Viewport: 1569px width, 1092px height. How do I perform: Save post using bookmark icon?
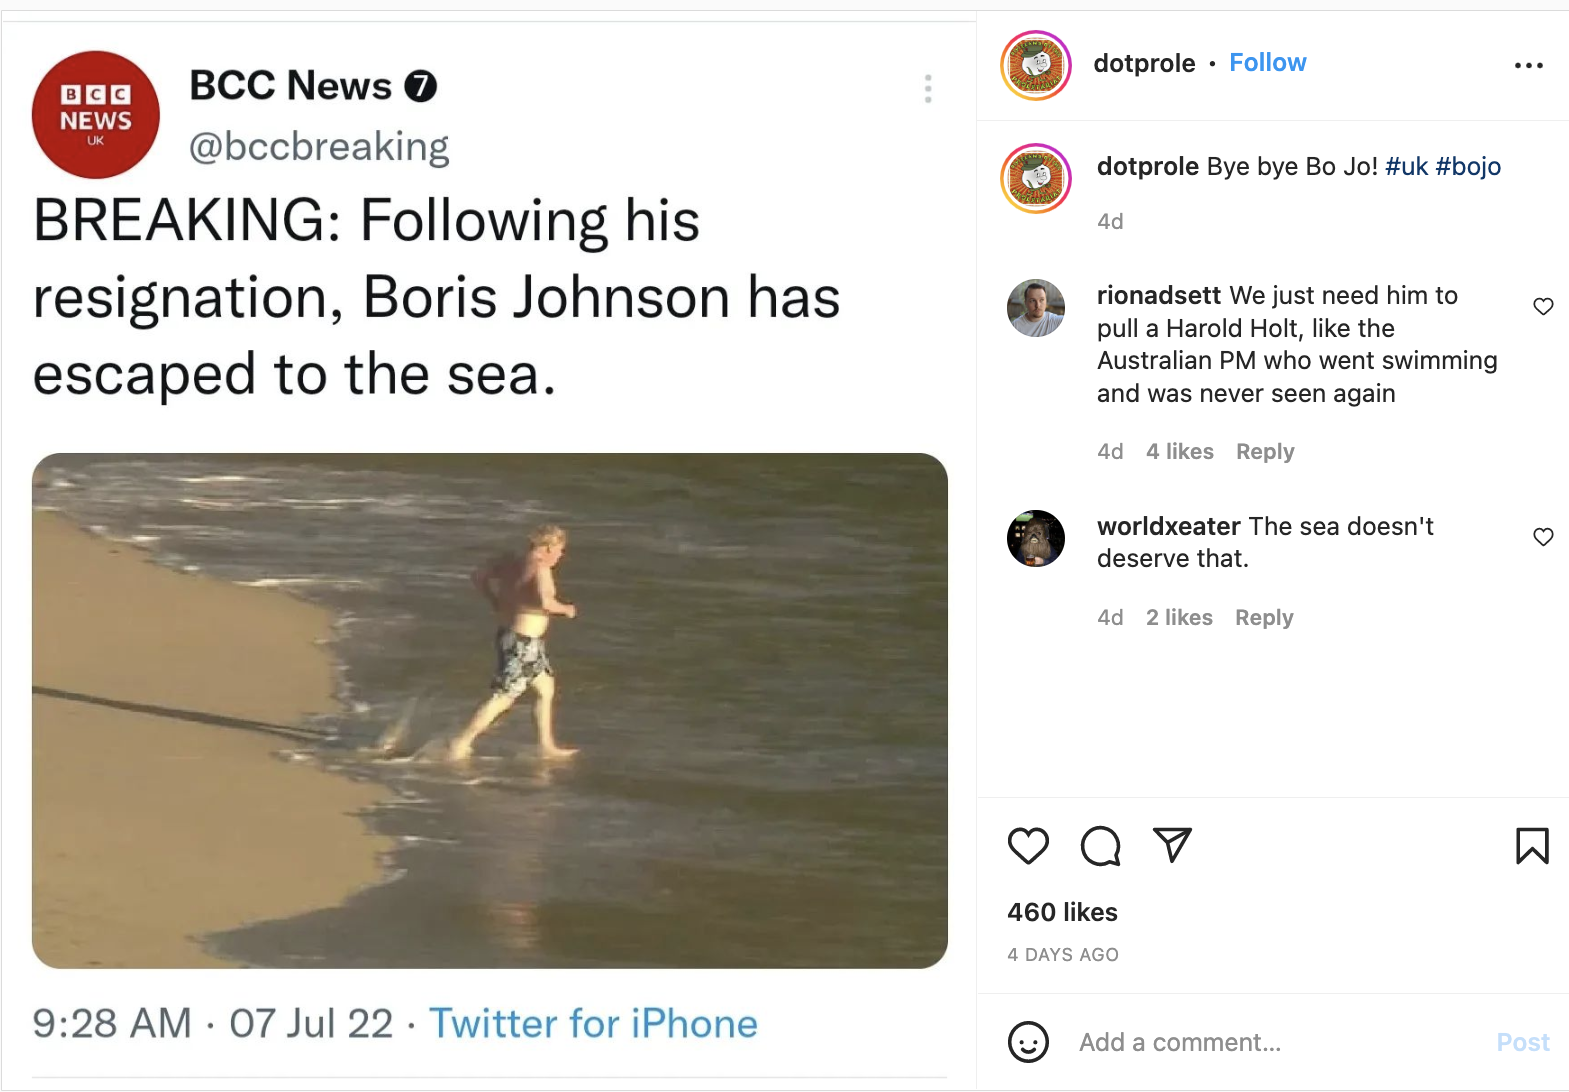tap(1532, 846)
